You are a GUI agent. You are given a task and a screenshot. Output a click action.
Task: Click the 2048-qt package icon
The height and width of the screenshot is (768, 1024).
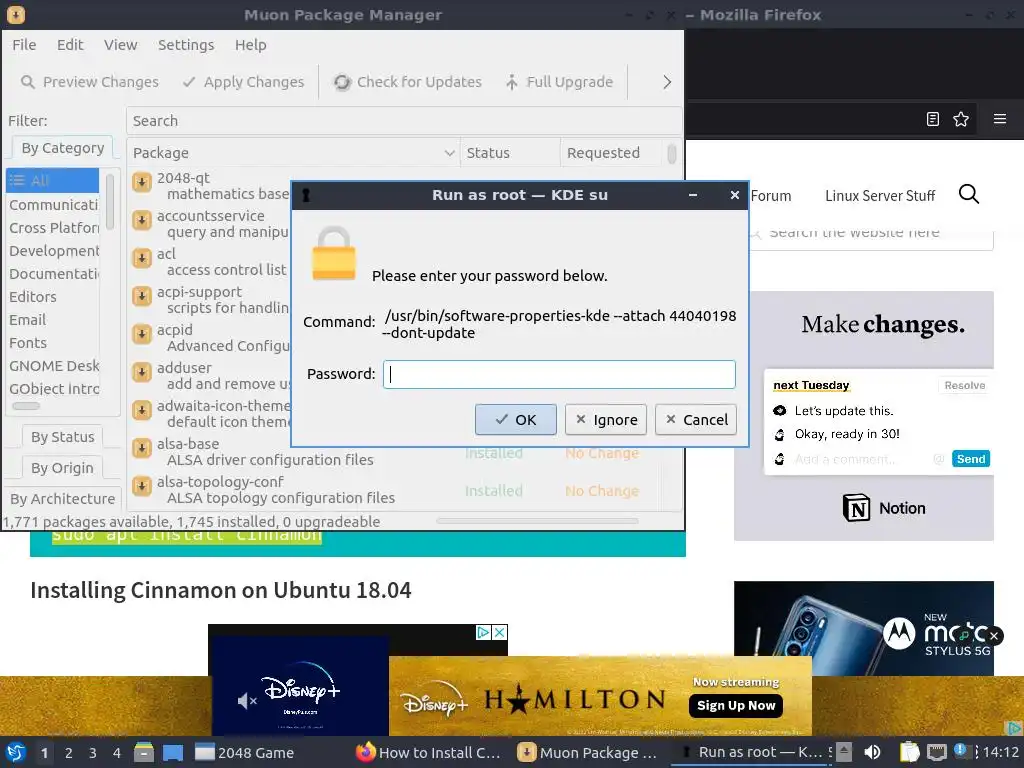[142, 182]
